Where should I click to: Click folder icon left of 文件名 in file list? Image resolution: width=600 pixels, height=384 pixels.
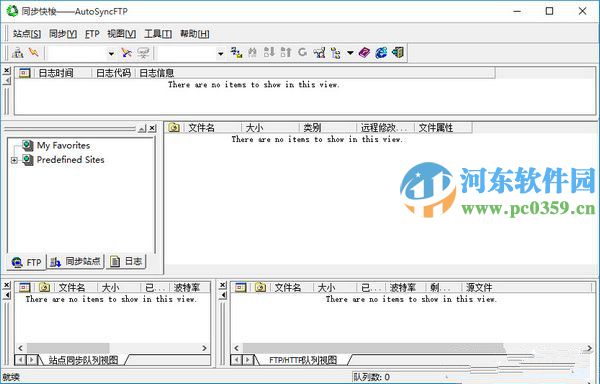174,127
